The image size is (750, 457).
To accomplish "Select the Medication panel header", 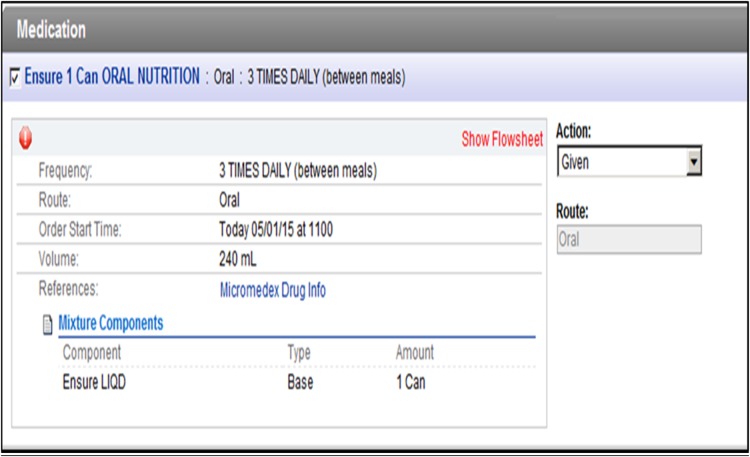I will coord(375,30).
